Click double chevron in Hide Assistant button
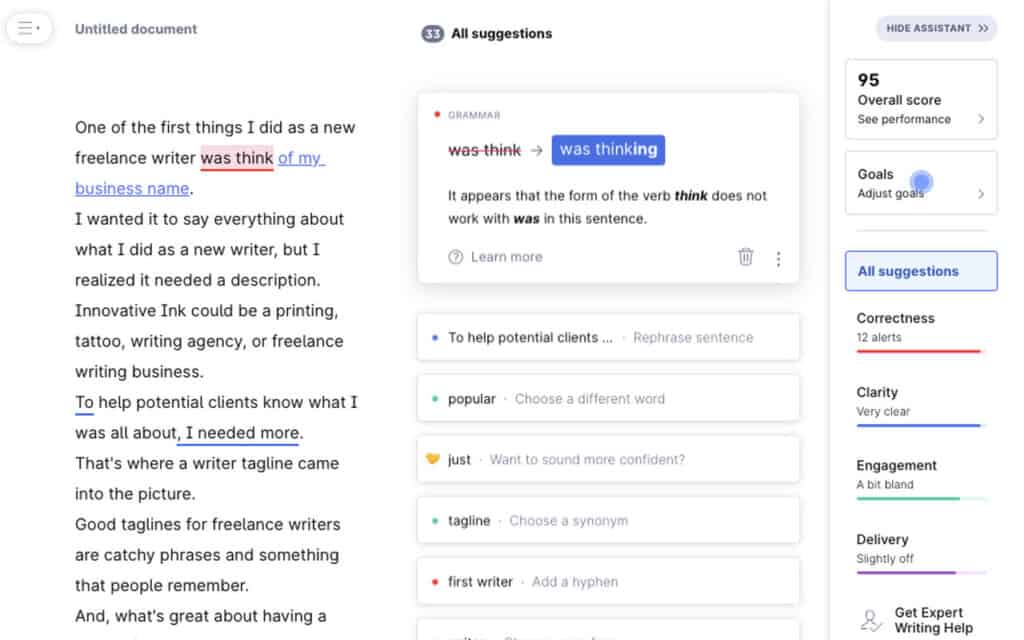1024x640 pixels. pyautogui.click(x=983, y=28)
